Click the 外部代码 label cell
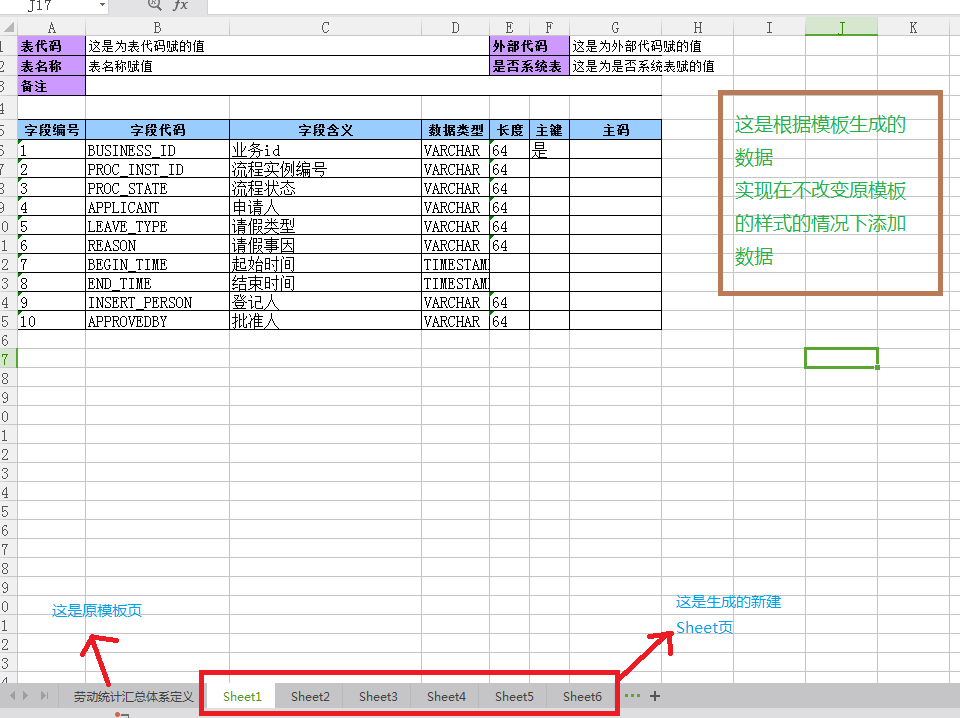The width and height of the screenshot is (960, 718). [x=530, y=46]
